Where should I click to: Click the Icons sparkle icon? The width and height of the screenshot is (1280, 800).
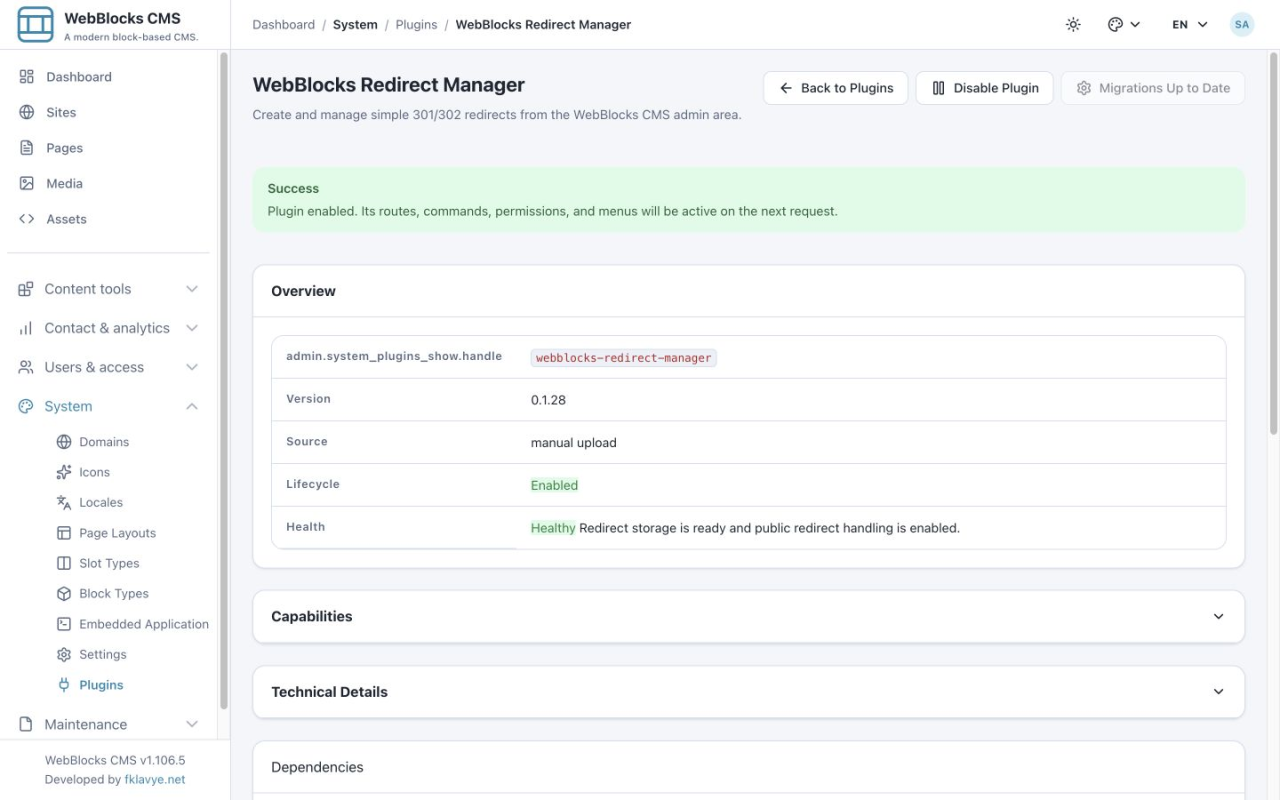coord(64,472)
